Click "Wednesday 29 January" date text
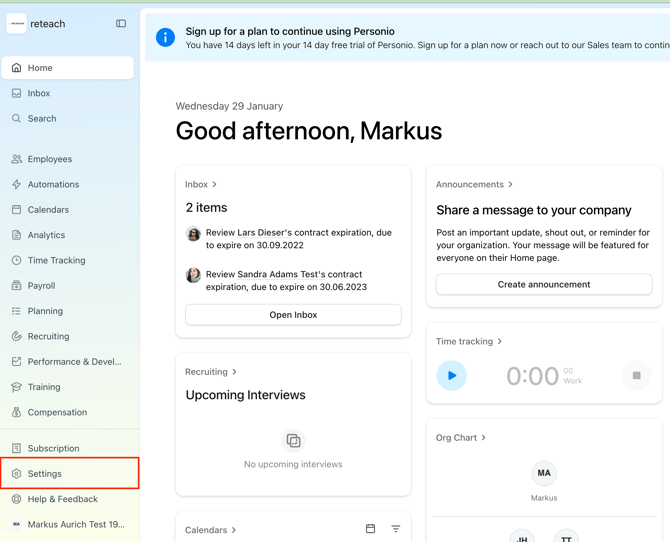Image resolution: width=670 pixels, height=542 pixels. [x=229, y=106]
